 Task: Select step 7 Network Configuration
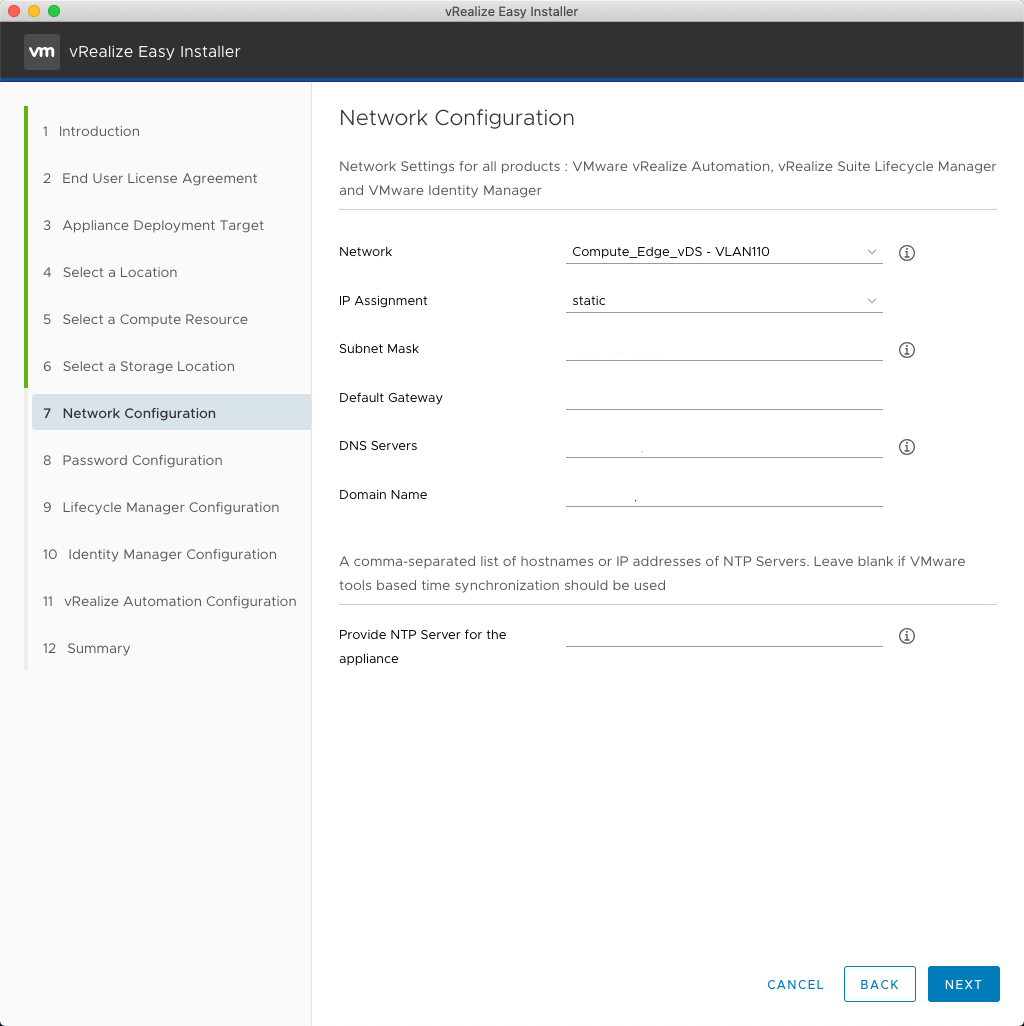coord(171,412)
